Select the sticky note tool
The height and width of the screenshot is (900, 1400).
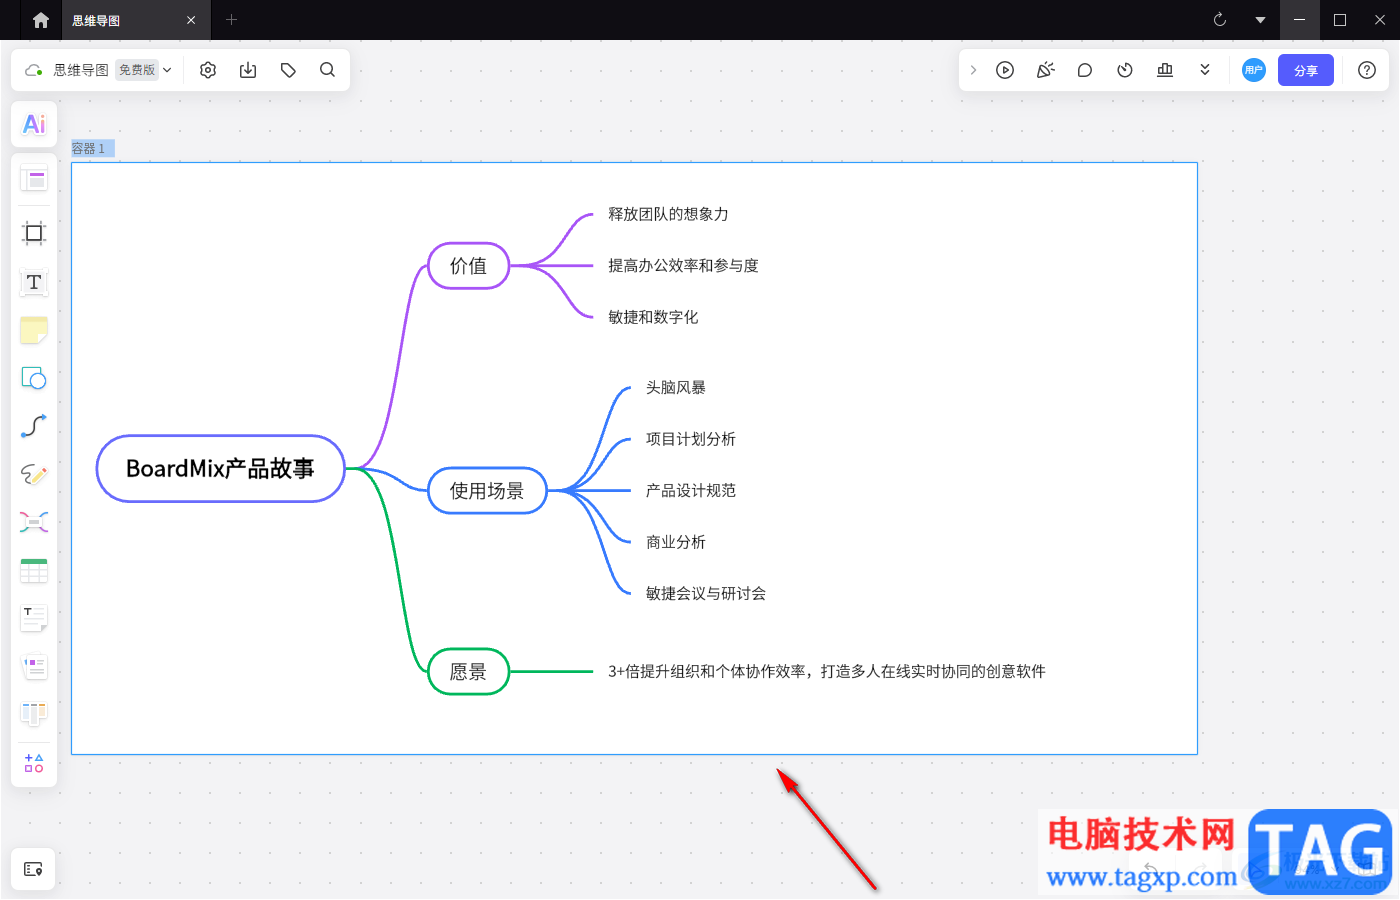(34, 330)
